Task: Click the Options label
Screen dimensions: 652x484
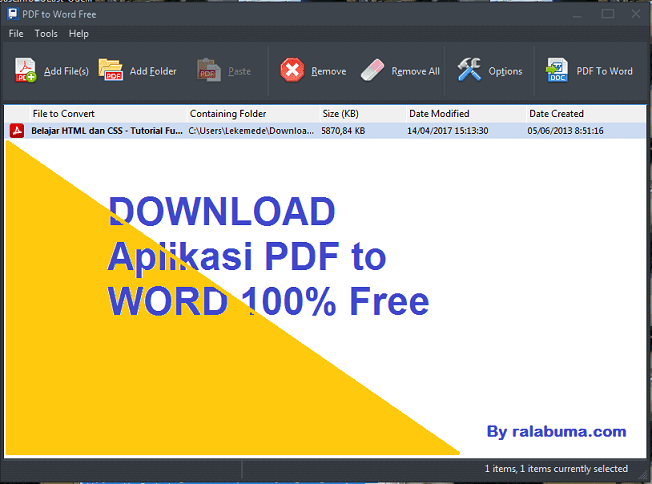Action: tap(505, 71)
